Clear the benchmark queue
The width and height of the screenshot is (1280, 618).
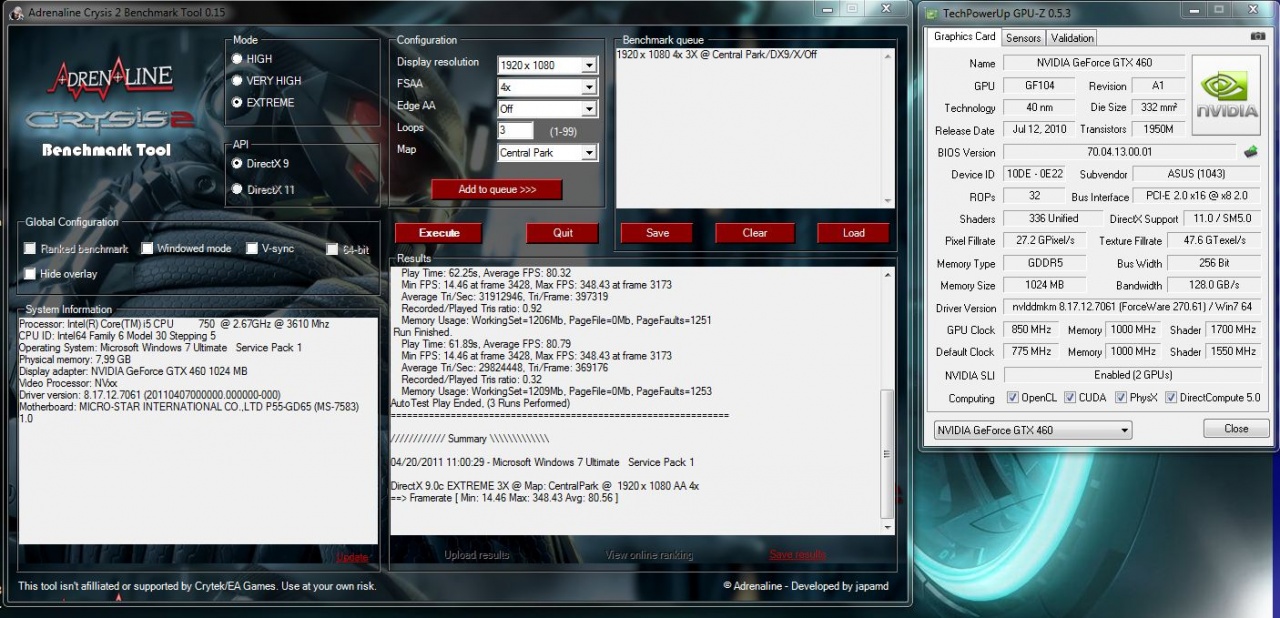(755, 233)
